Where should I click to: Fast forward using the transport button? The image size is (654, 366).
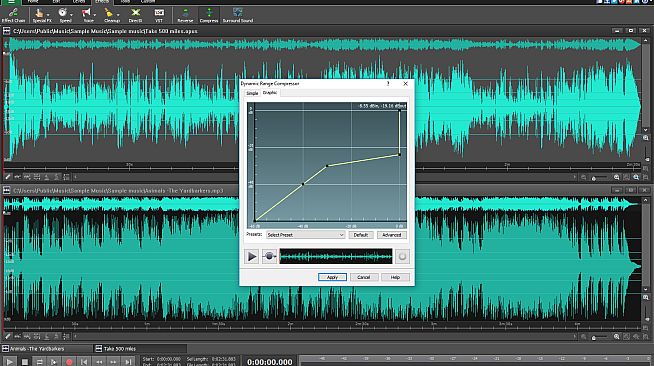click(113, 362)
